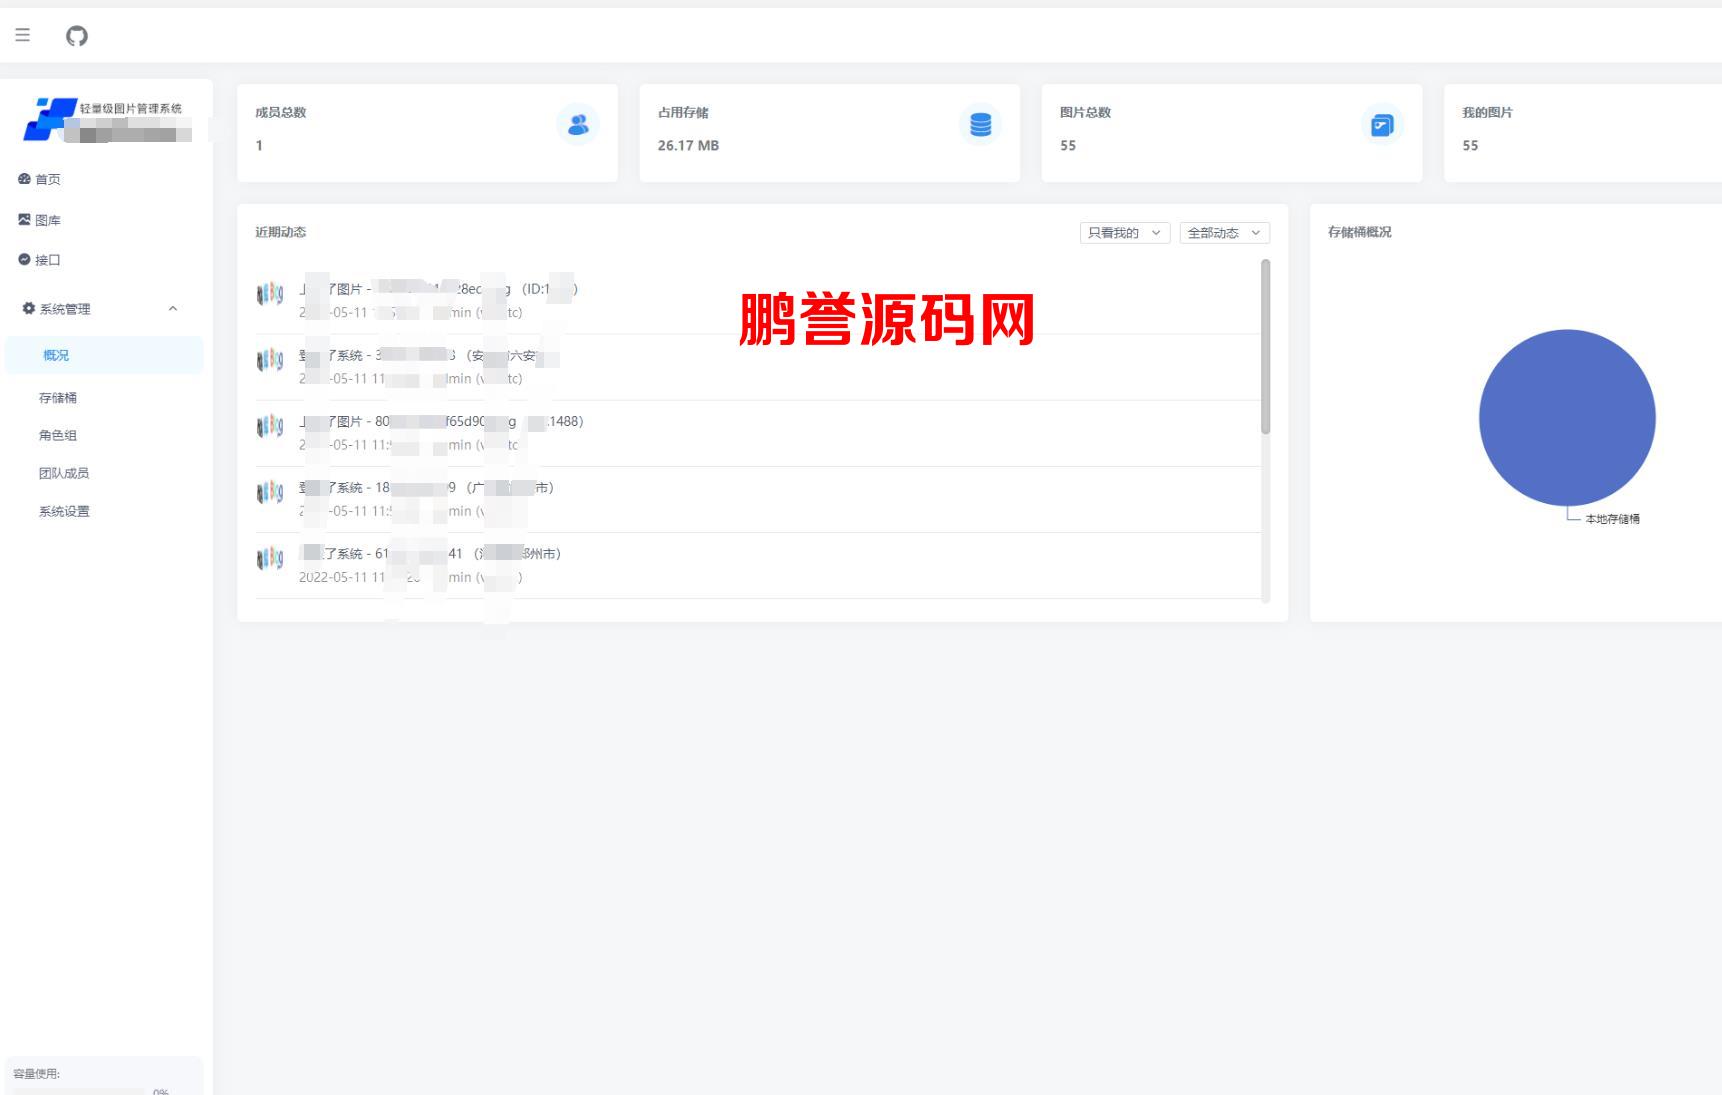The image size is (1722, 1095).
Task: Click avatar of the 州市 login entry
Action: coord(270,558)
